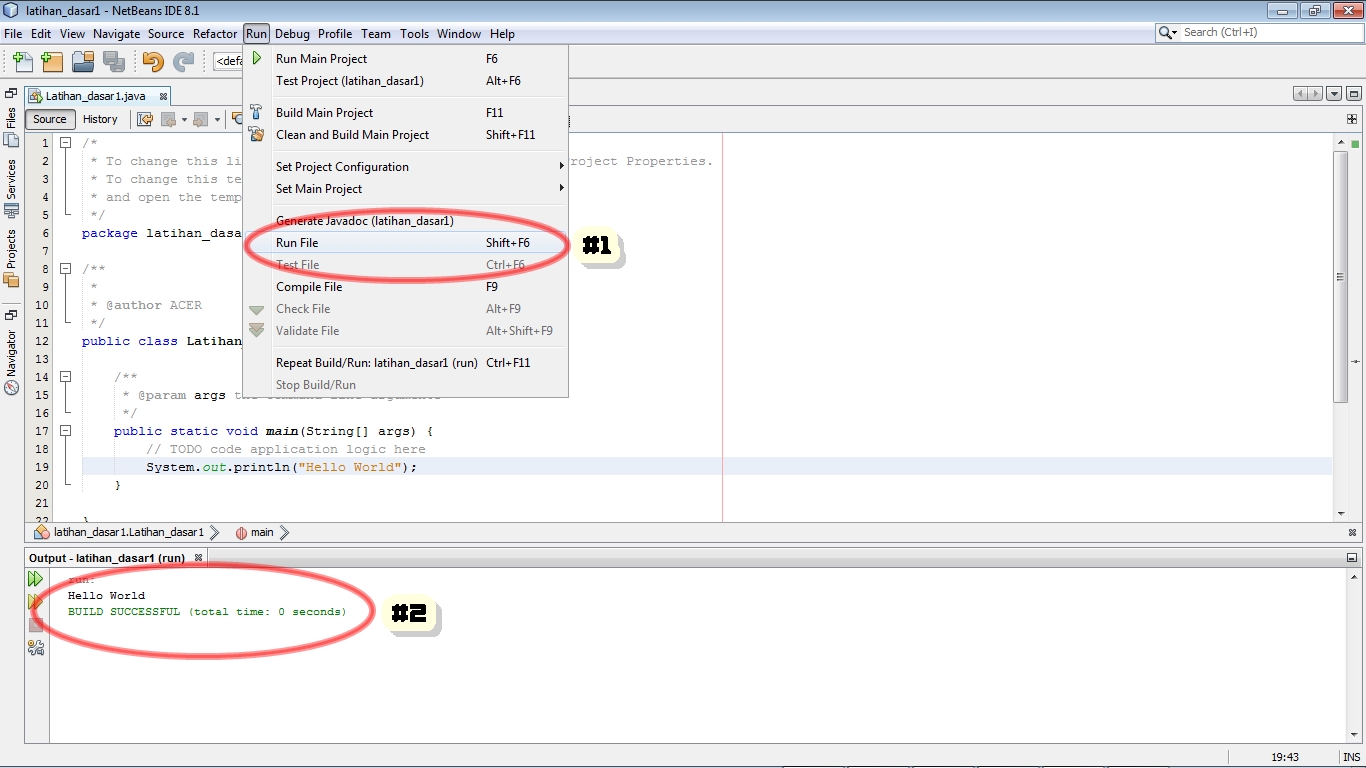Open Runtime Properties wrench icon in Output panel
The width and height of the screenshot is (1366, 768).
pos(36,647)
